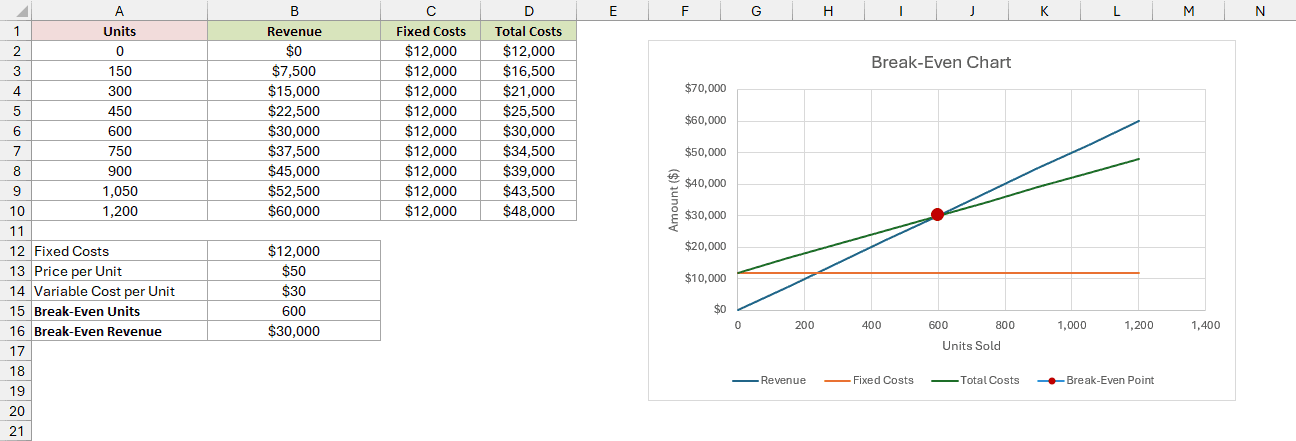This screenshot has height=441, width=1296.
Task: Select row 11 header
Action: coord(16,231)
